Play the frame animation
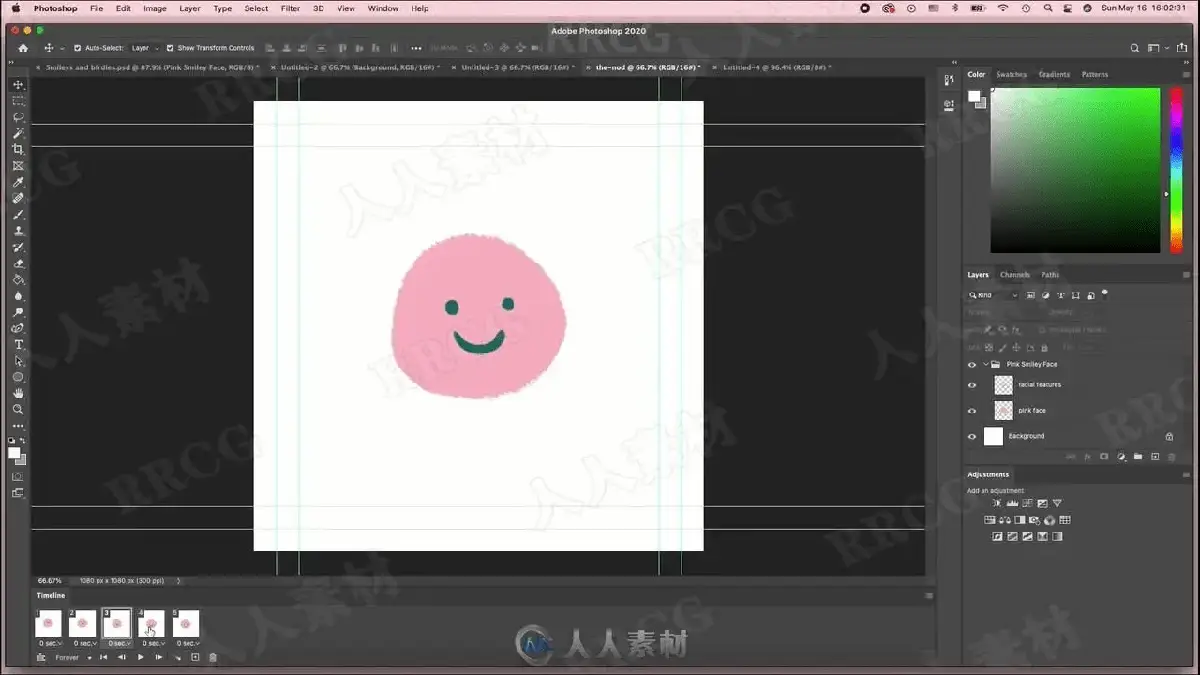 tap(140, 657)
